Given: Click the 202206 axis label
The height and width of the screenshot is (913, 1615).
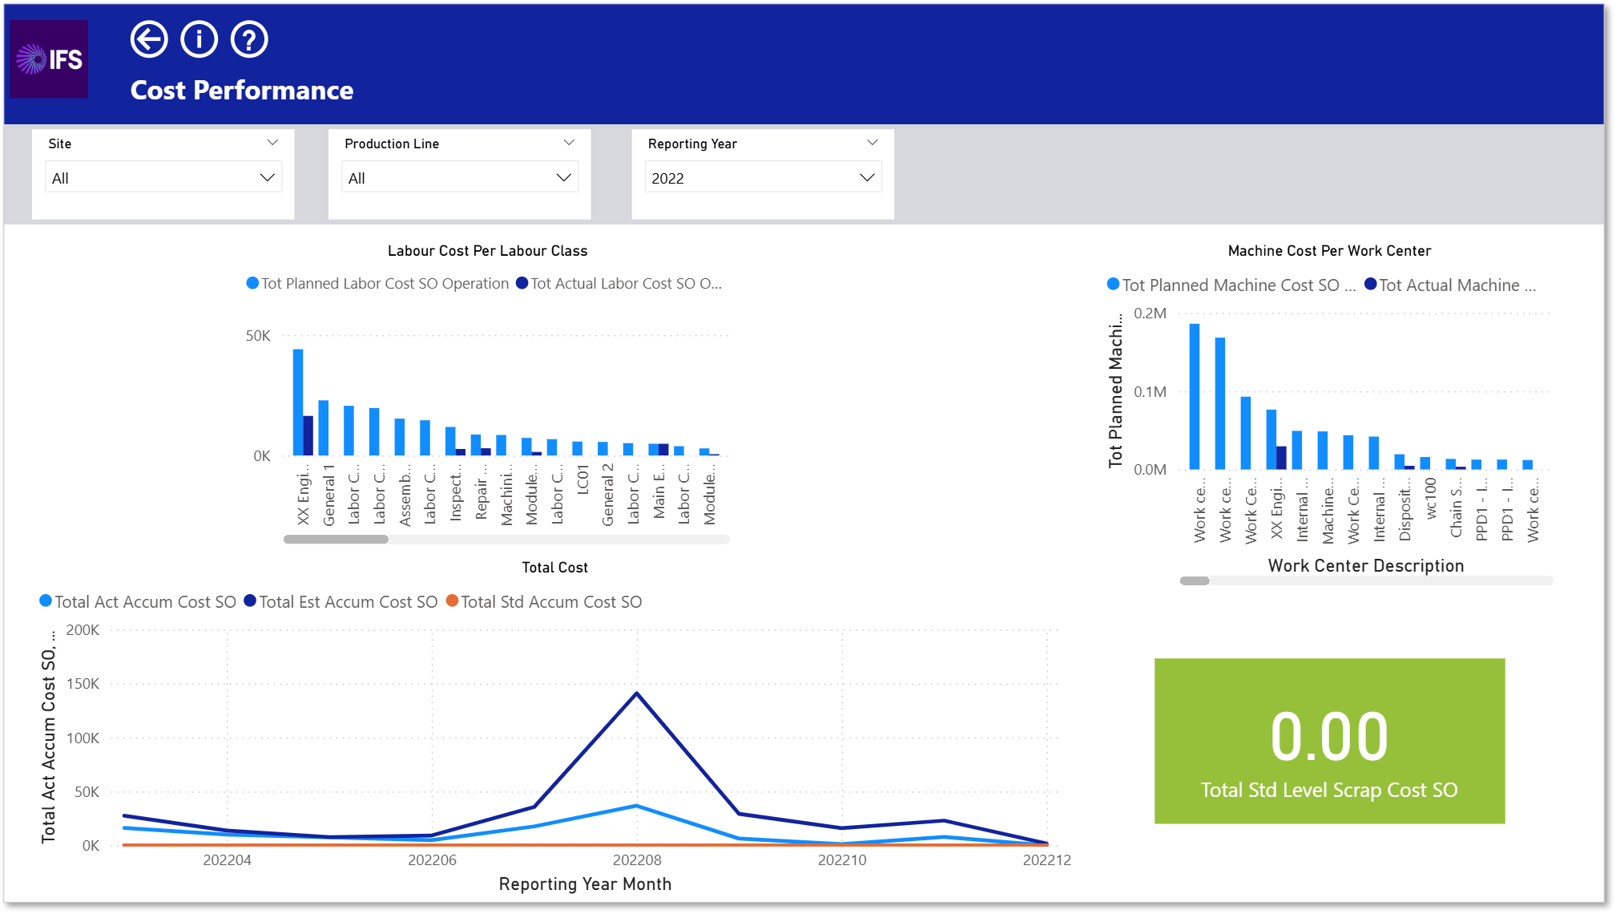Looking at the screenshot, I should click(432, 860).
